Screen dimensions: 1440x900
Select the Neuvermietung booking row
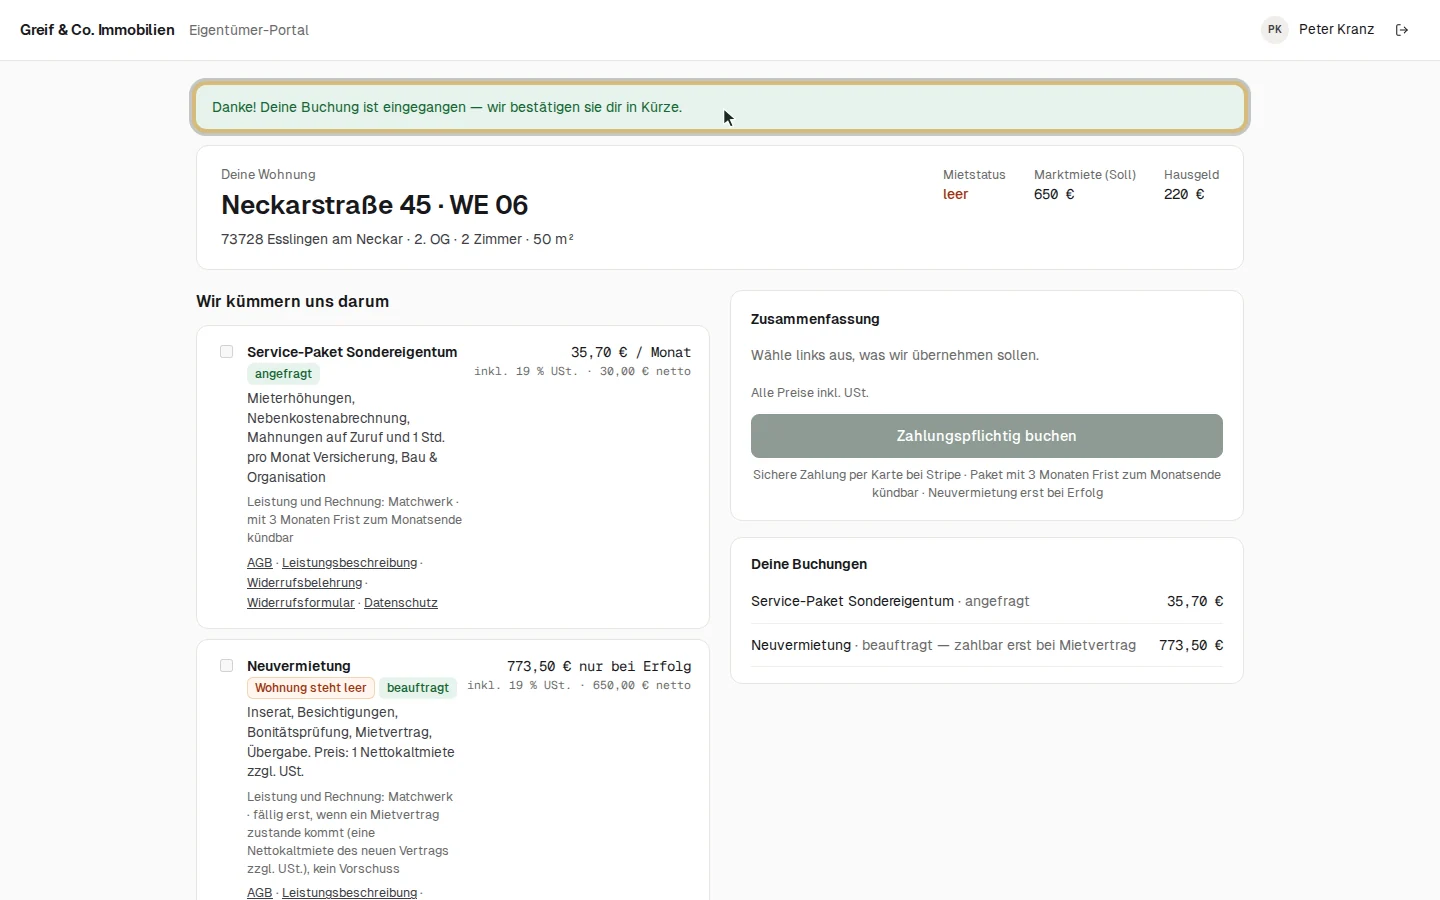click(x=987, y=646)
